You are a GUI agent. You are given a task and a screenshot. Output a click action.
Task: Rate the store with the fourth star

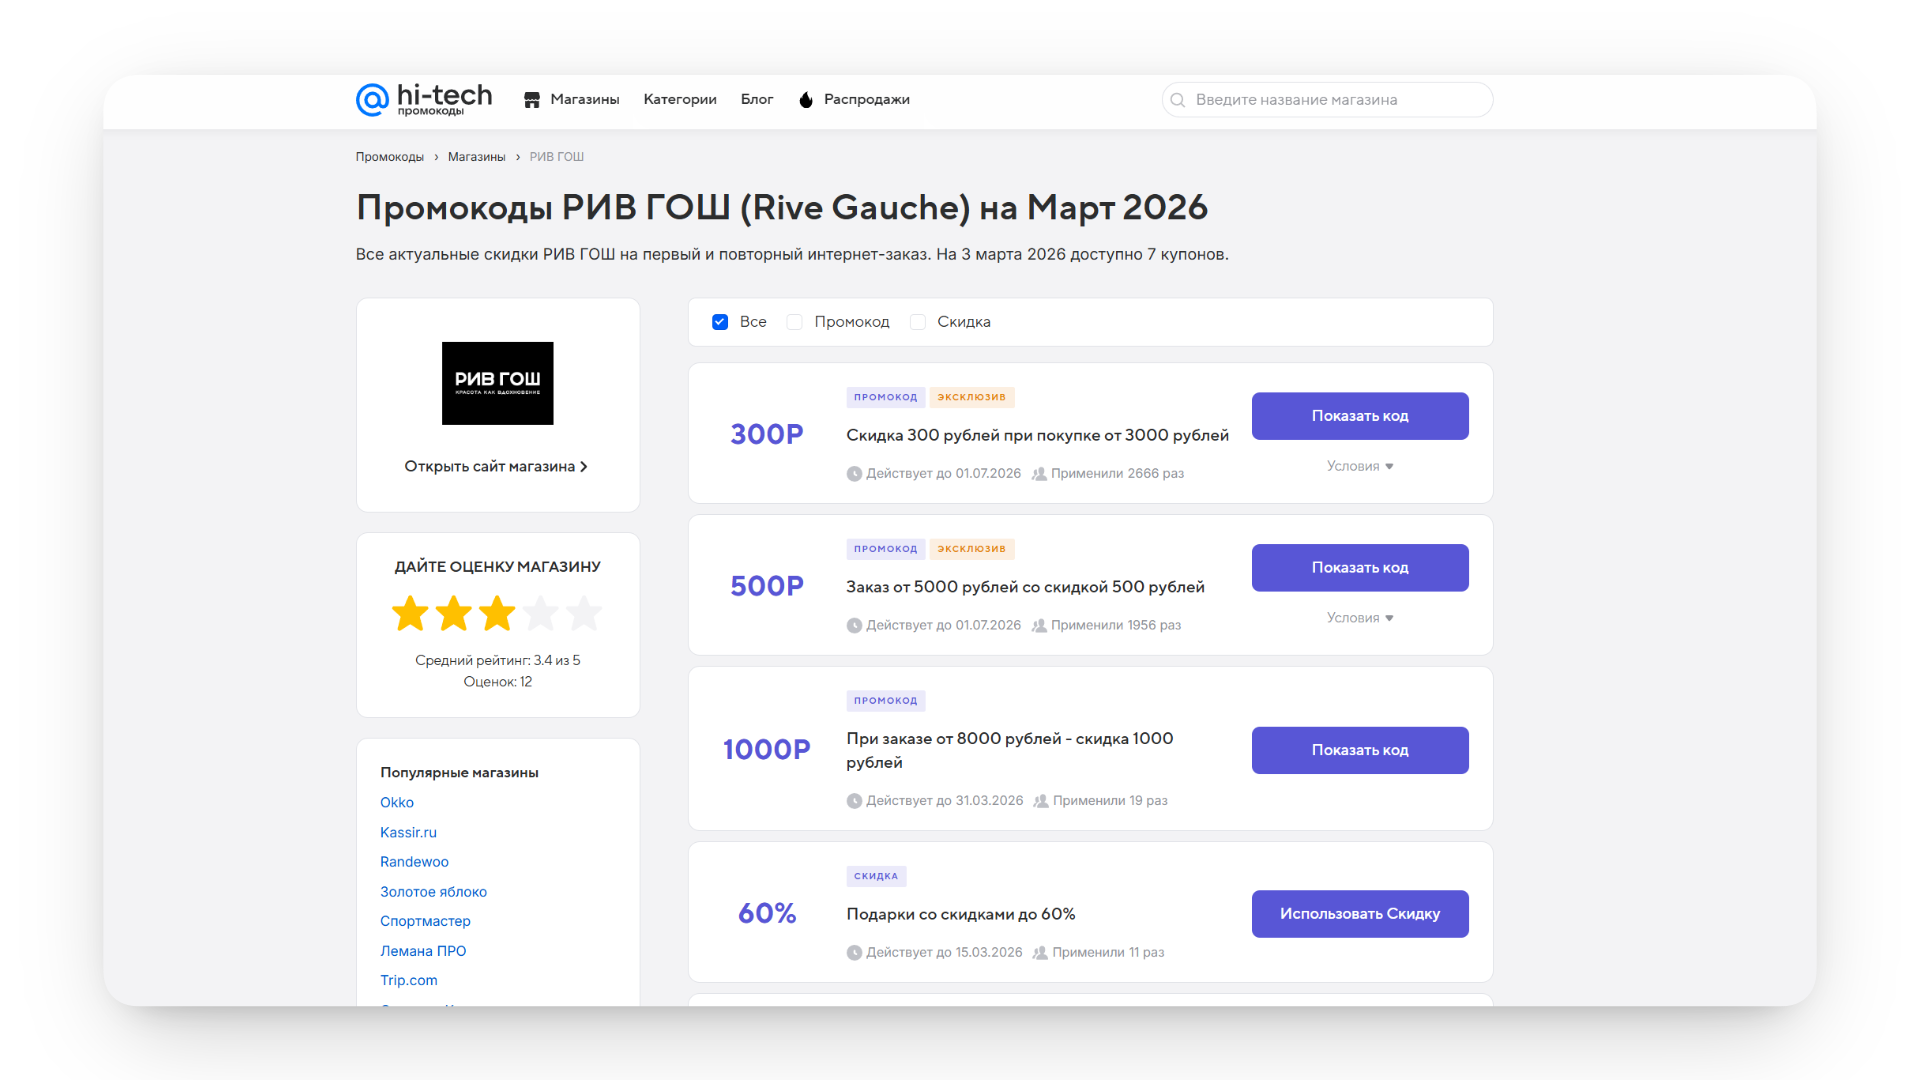(x=541, y=614)
